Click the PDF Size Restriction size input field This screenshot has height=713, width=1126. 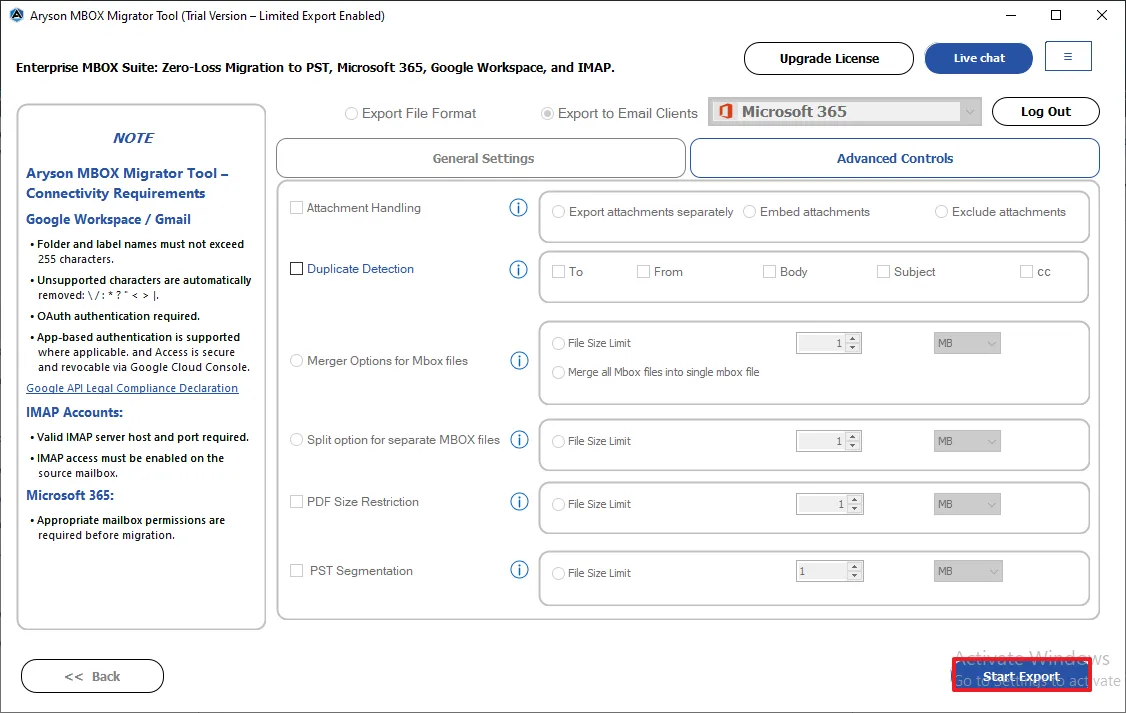822,504
